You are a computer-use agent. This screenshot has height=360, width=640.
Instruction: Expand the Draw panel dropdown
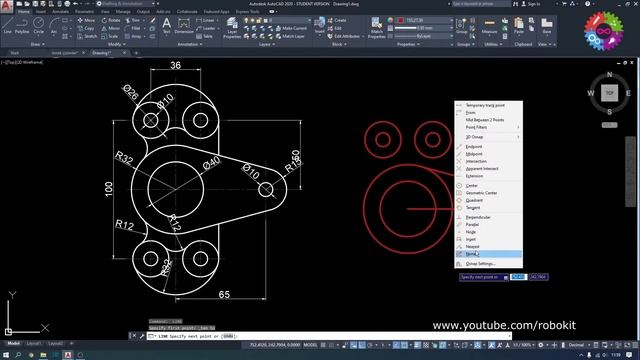tap(38, 44)
